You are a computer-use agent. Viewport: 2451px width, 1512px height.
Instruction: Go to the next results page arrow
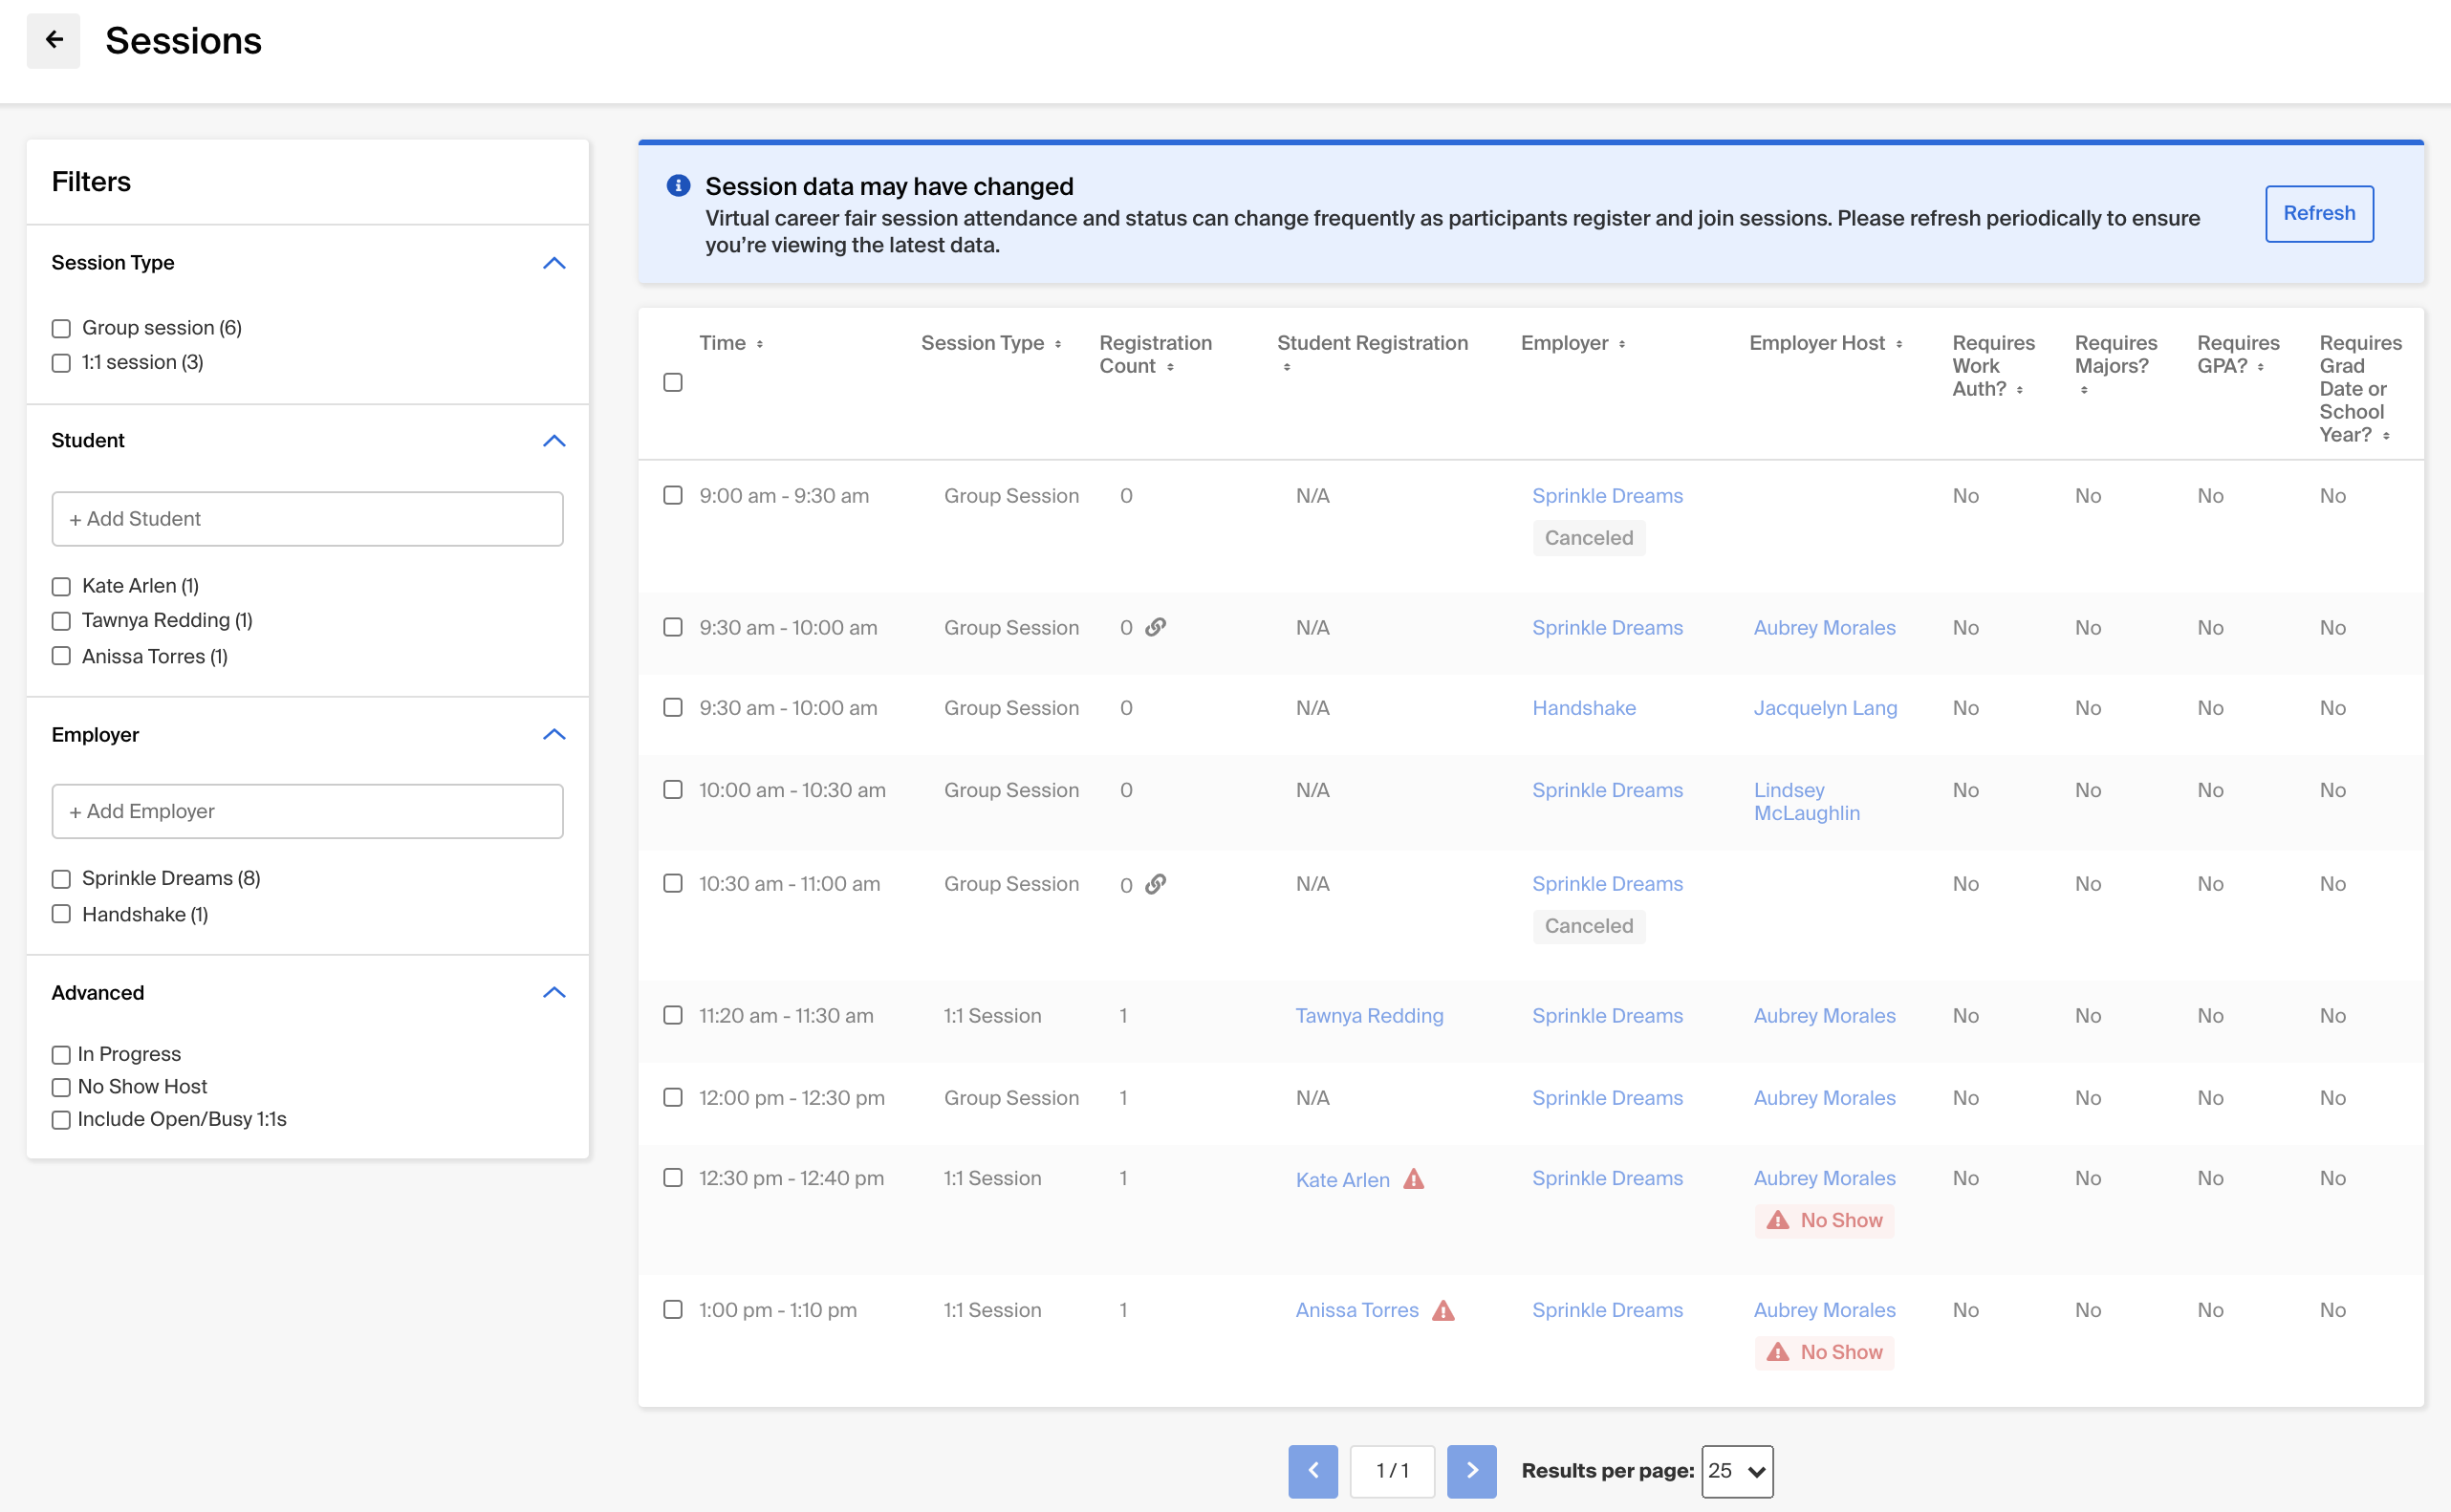coord(1471,1470)
